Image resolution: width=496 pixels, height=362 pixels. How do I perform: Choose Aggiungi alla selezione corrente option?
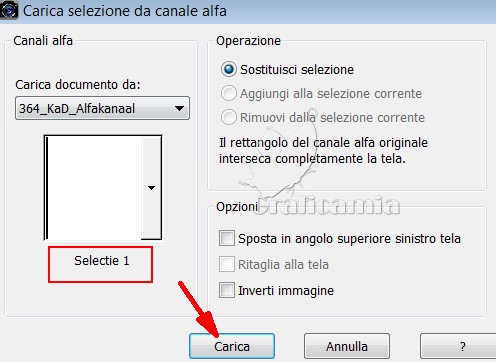coord(229,93)
